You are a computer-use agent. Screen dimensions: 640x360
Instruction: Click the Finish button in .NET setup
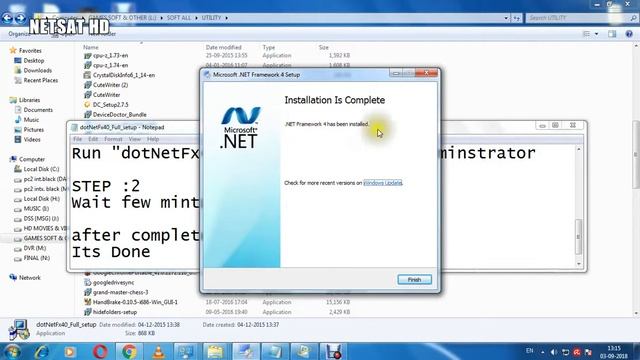tap(414, 280)
